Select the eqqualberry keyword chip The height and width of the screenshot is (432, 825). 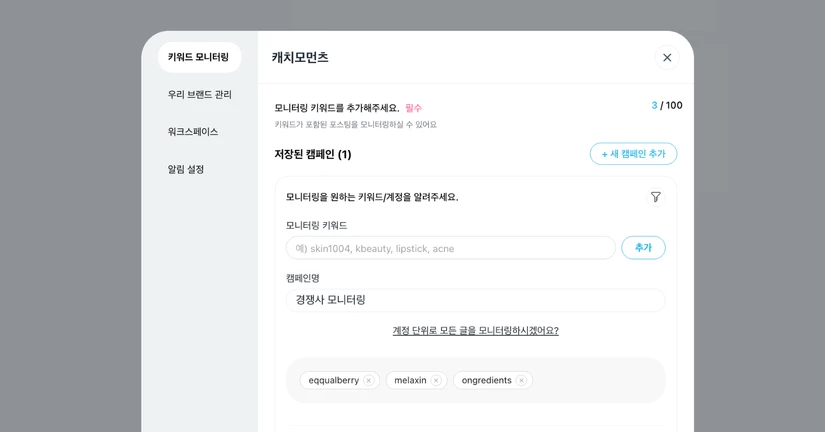[x=333, y=381]
